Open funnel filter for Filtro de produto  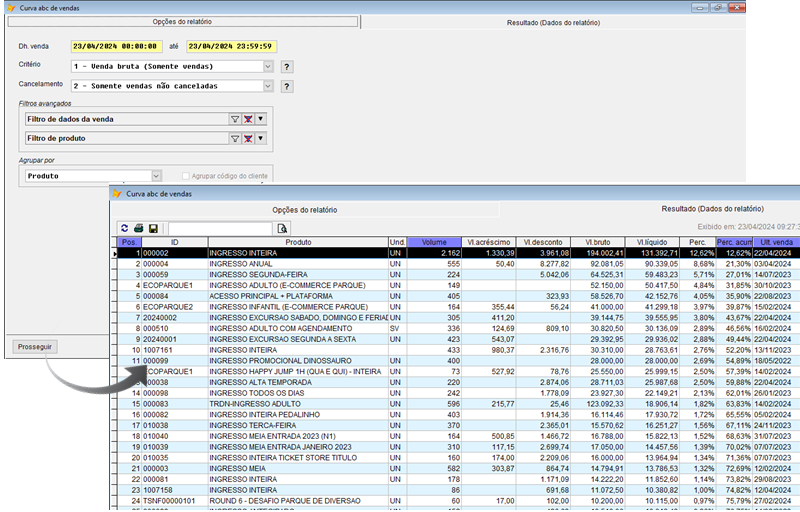(x=235, y=137)
